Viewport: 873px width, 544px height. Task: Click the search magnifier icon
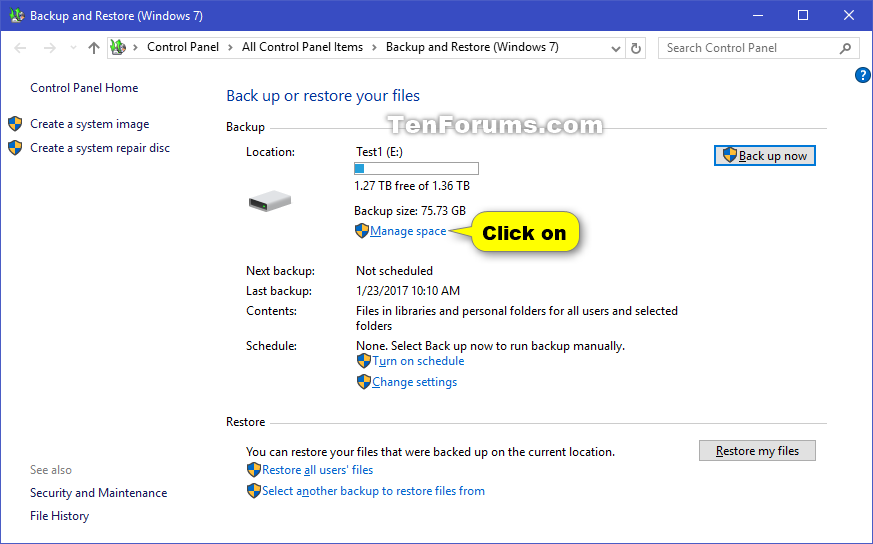coord(845,48)
